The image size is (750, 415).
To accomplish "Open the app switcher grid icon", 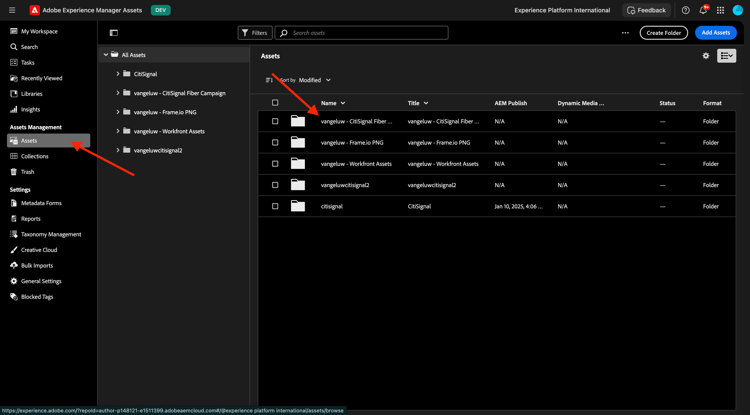I will 720,10.
